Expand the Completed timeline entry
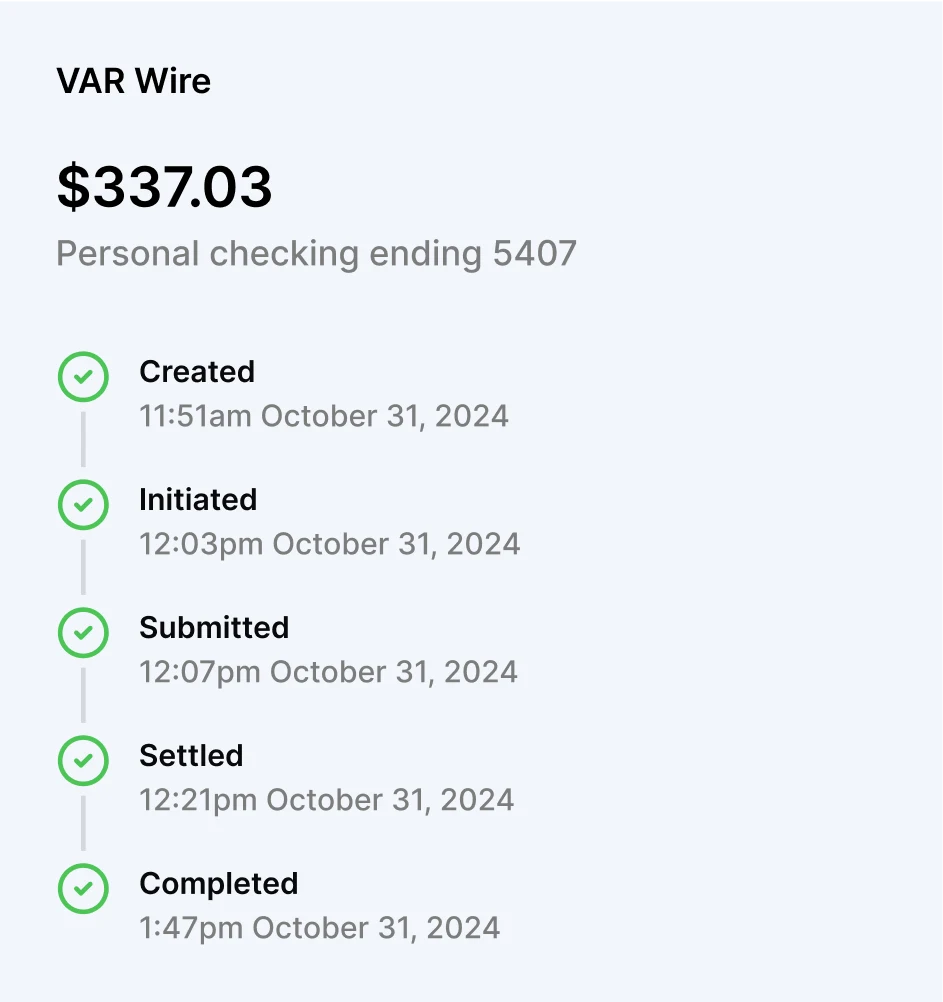Image resolution: width=943 pixels, height=1002 pixels. (x=218, y=883)
